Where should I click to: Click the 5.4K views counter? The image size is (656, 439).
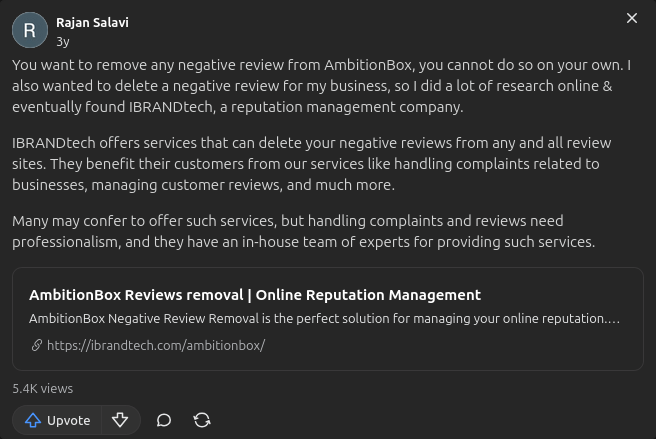pyautogui.click(x=42, y=388)
